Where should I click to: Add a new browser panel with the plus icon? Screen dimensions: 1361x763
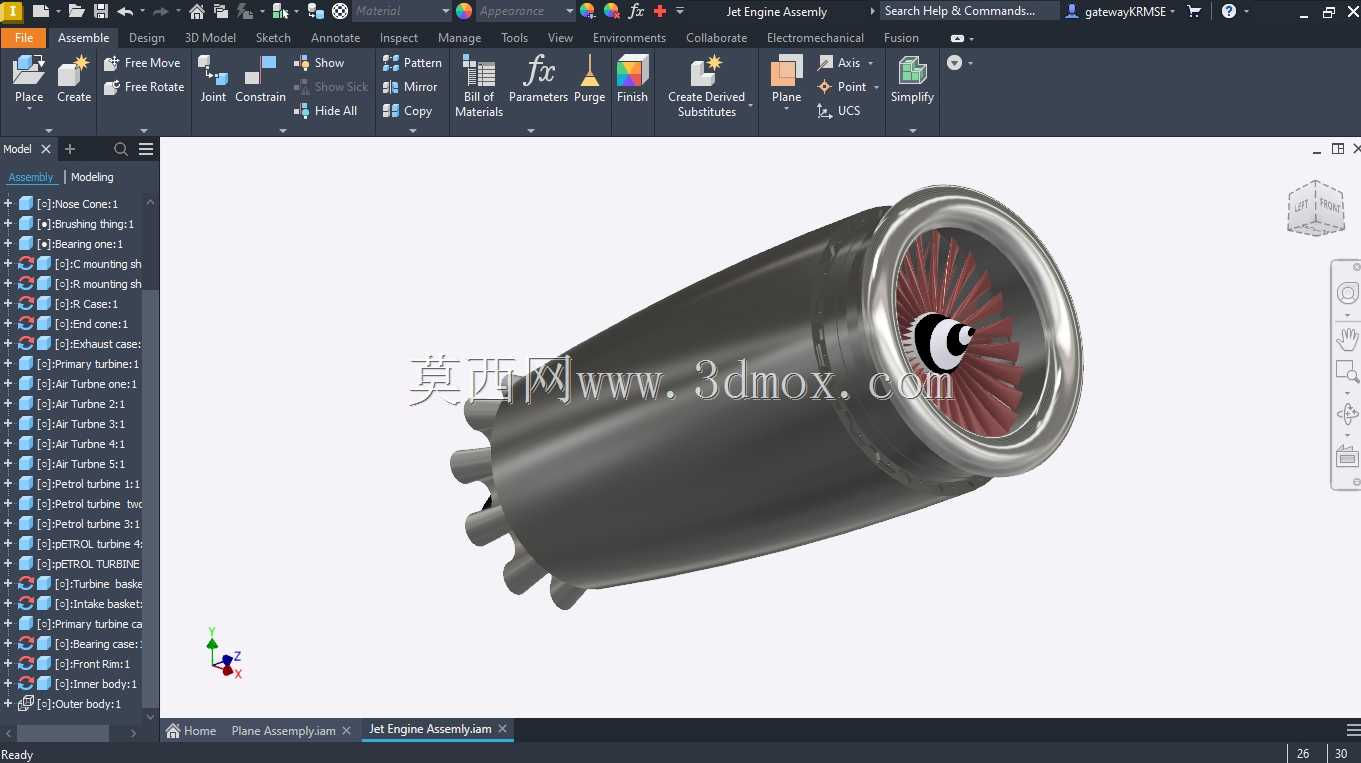[x=70, y=149]
